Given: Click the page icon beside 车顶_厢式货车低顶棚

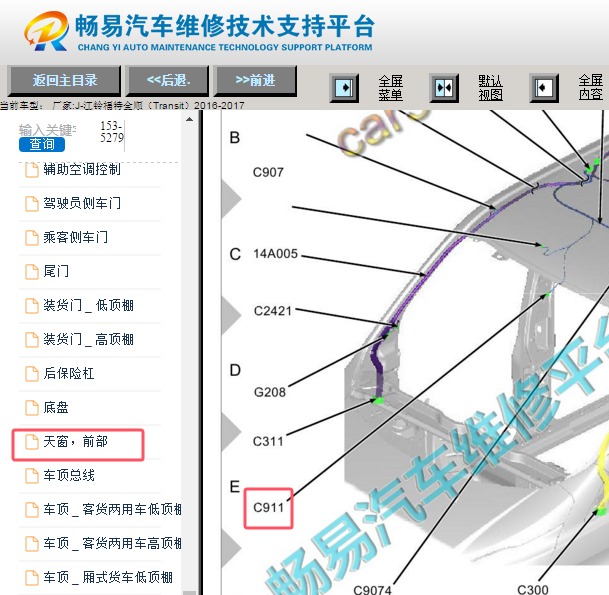Looking at the screenshot, I should click(x=32, y=578).
